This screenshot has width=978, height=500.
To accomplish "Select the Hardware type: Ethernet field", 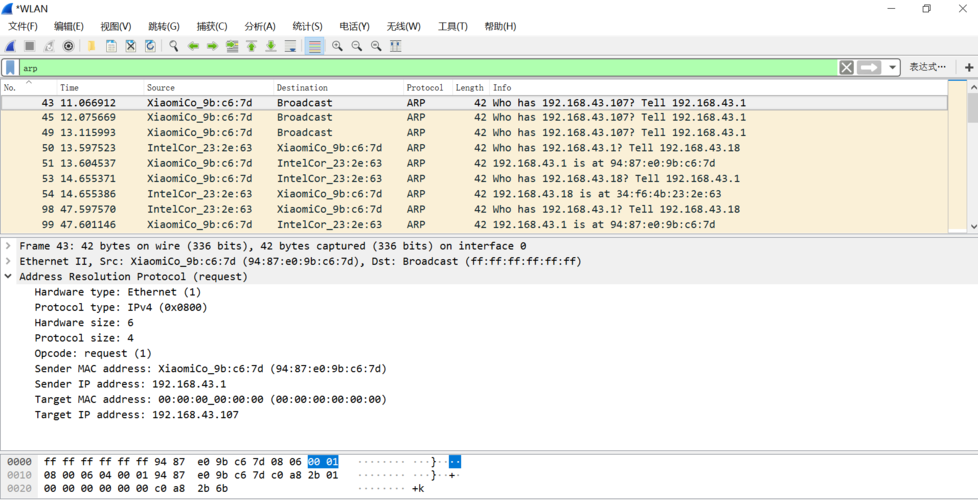I will (x=118, y=292).
